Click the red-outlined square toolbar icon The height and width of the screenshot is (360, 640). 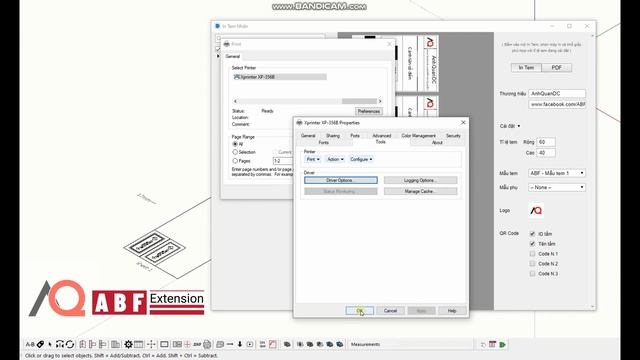[273, 344]
